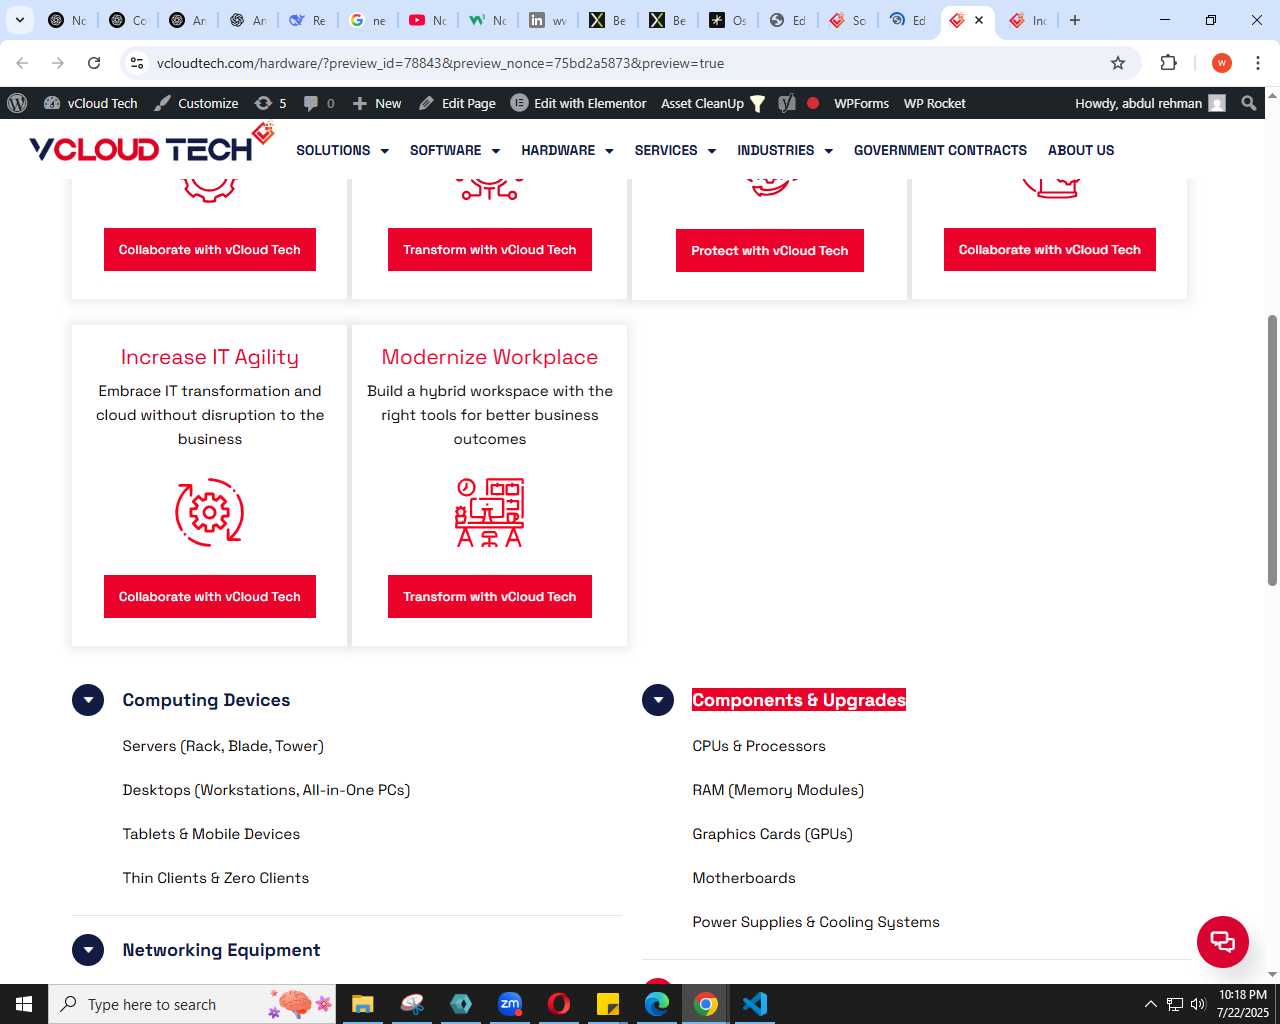1280x1024 pixels.
Task: Click the Type here to search box
Action: (x=192, y=1004)
